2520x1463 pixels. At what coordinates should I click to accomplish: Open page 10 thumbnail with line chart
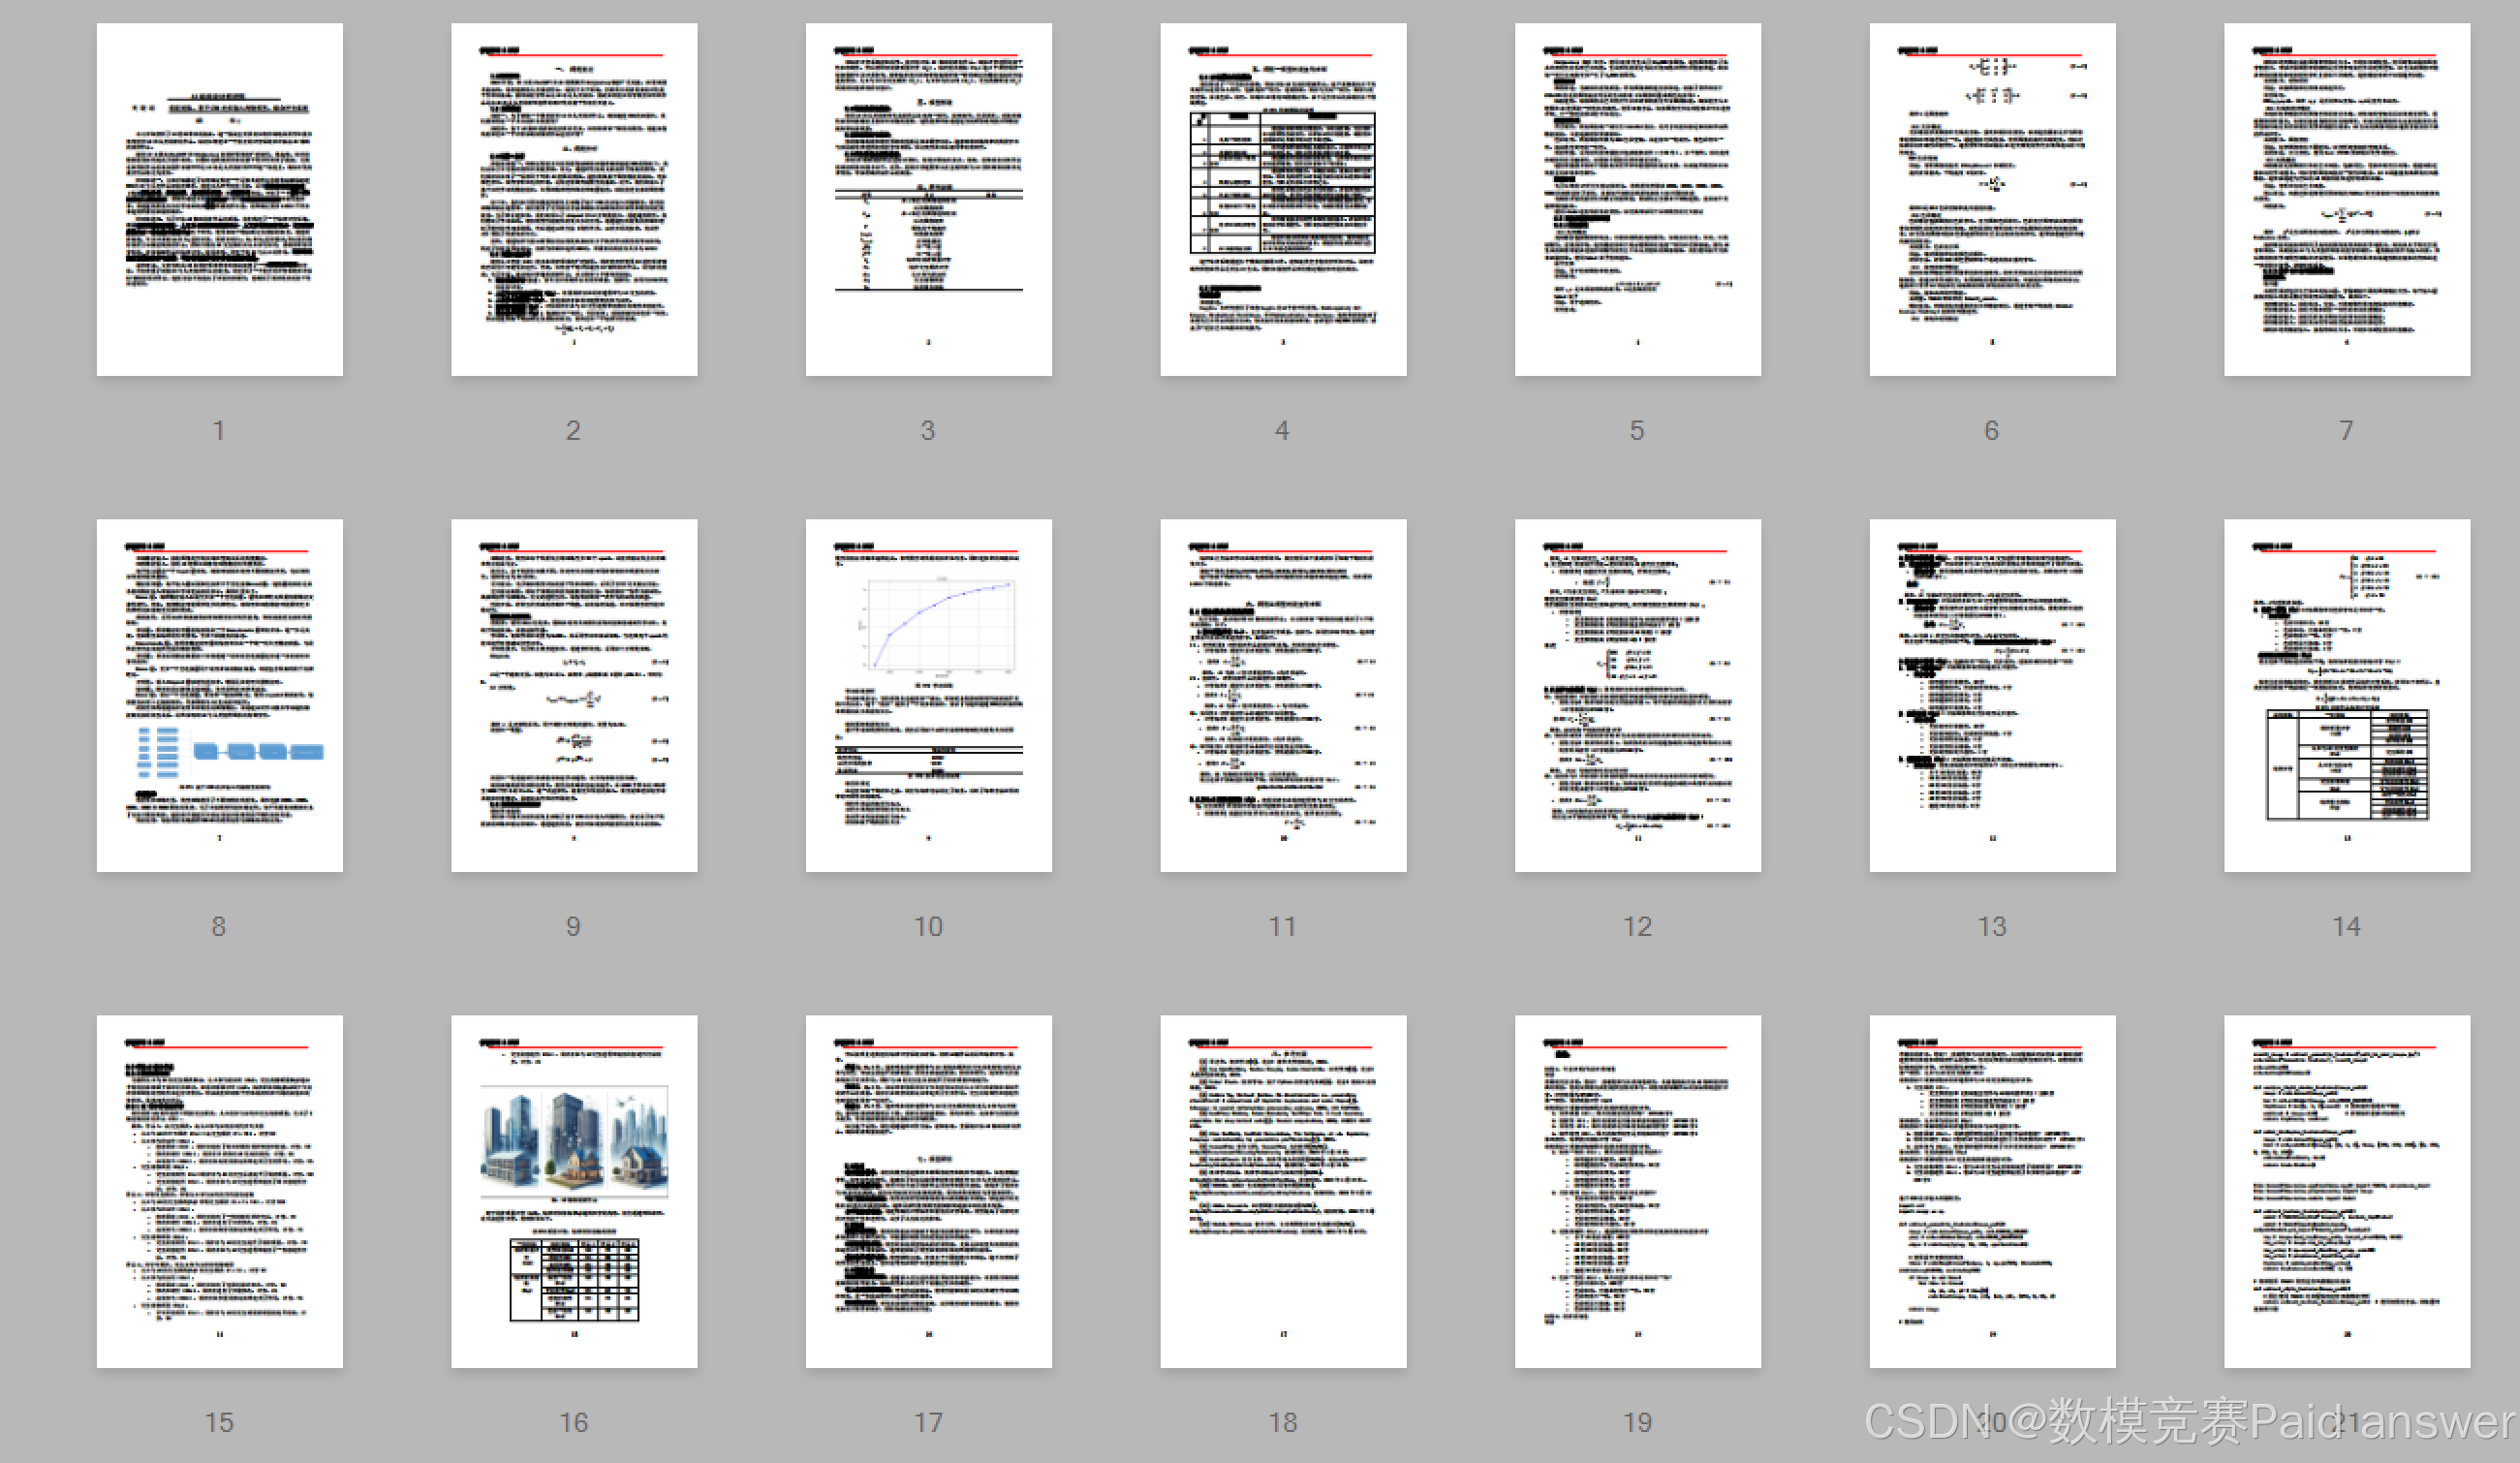tap(928, 695)
